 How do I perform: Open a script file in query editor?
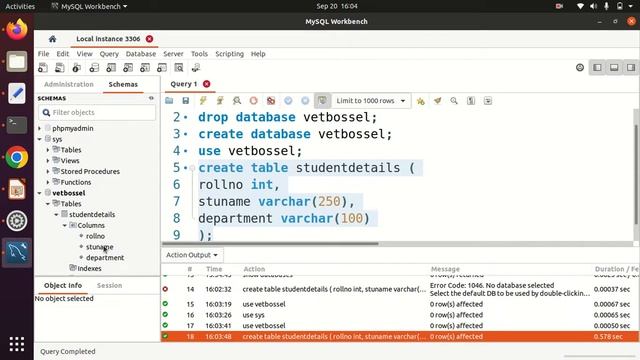169,101
